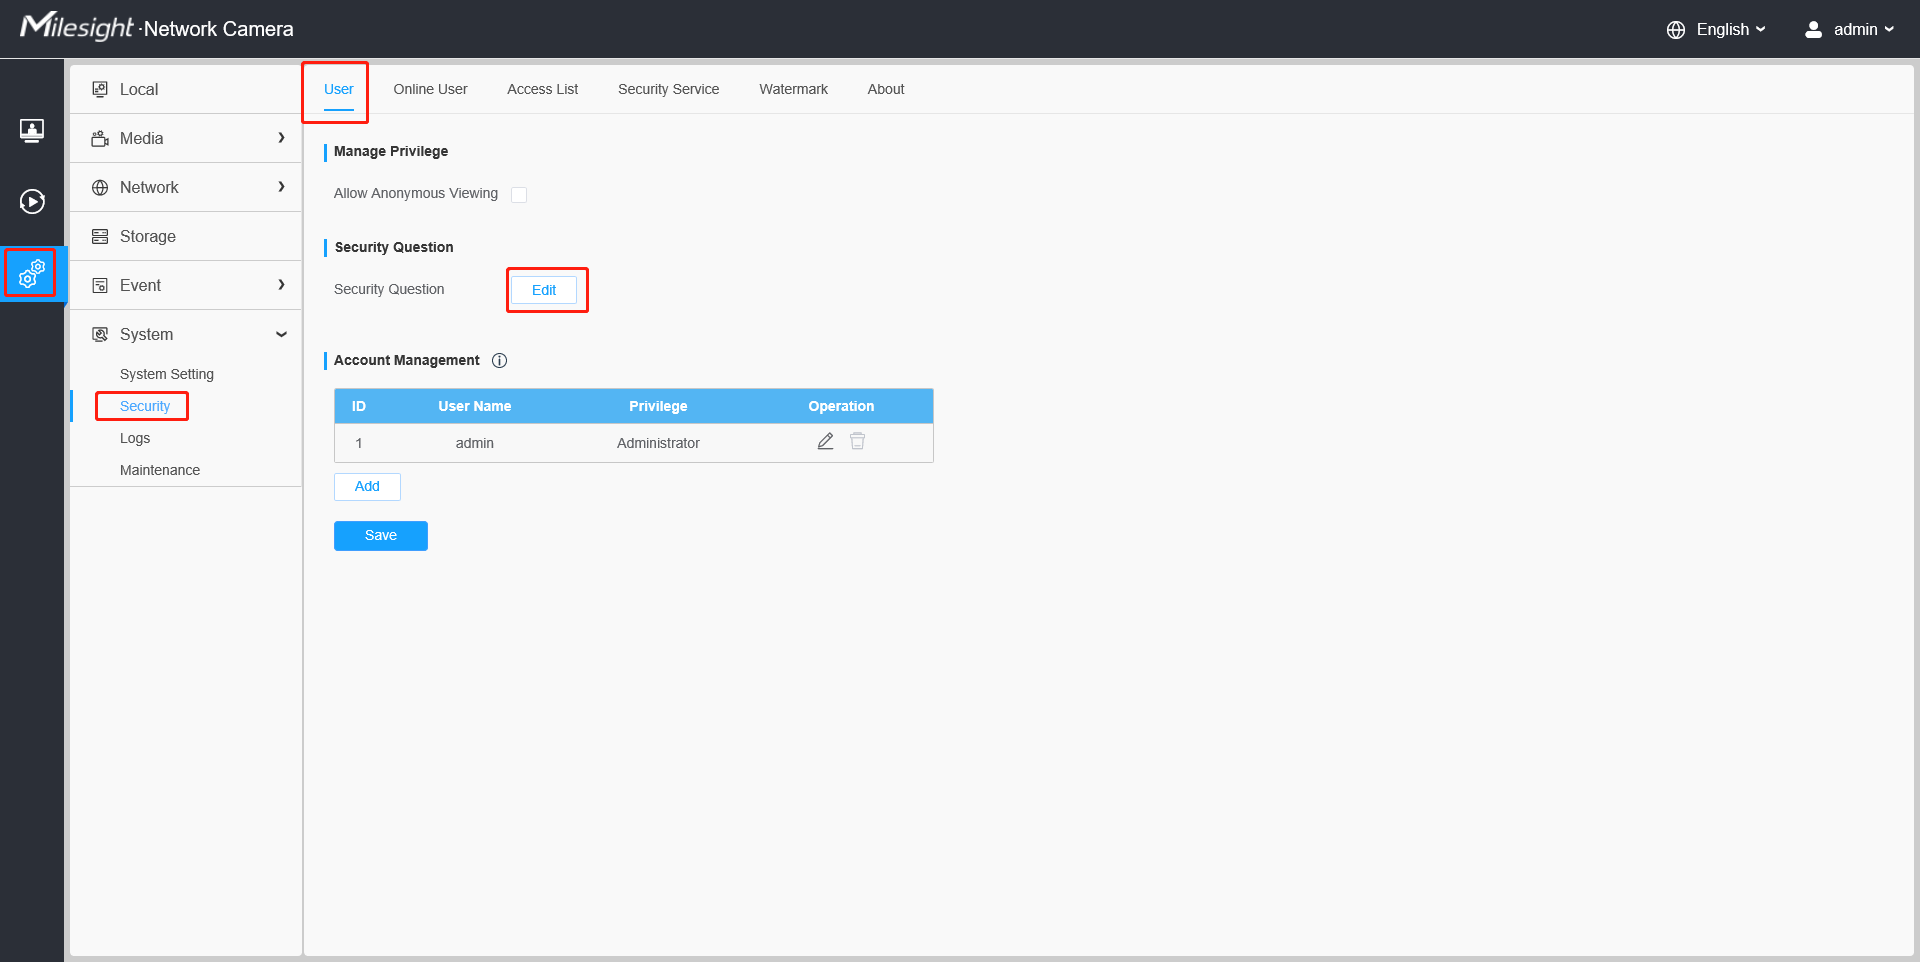Switch to the Security Service tab
The image size is (1920, 962).
coord(668,89)
